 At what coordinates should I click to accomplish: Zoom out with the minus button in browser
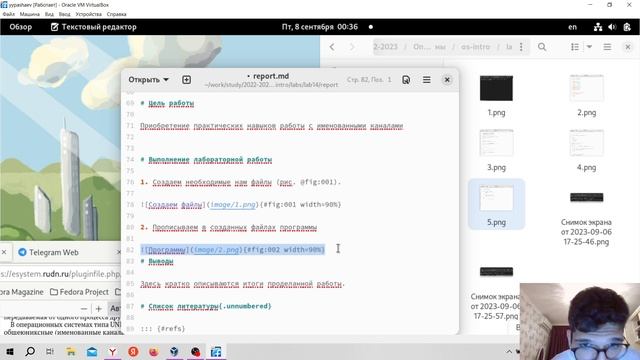click(x=84, y=309)
